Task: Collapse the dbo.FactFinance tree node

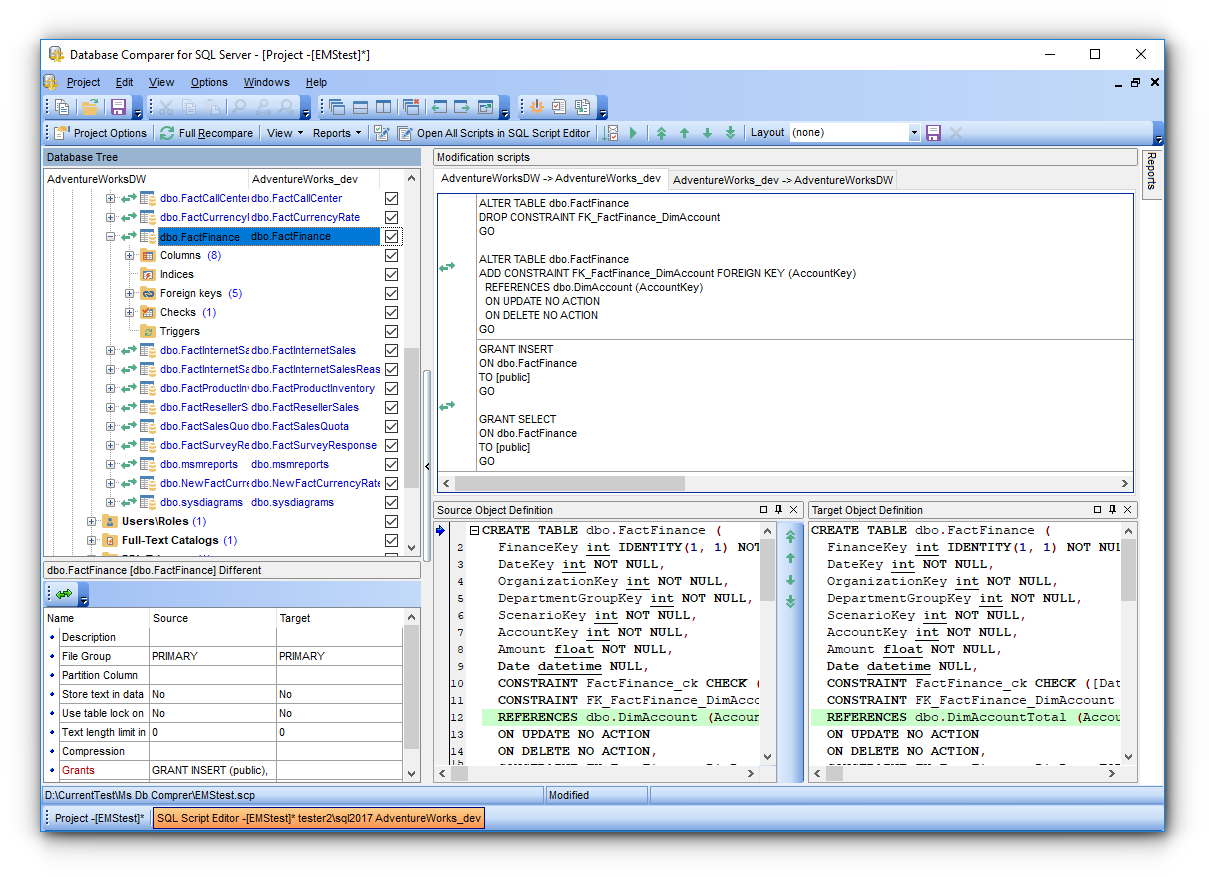Action: click(110, 237)
